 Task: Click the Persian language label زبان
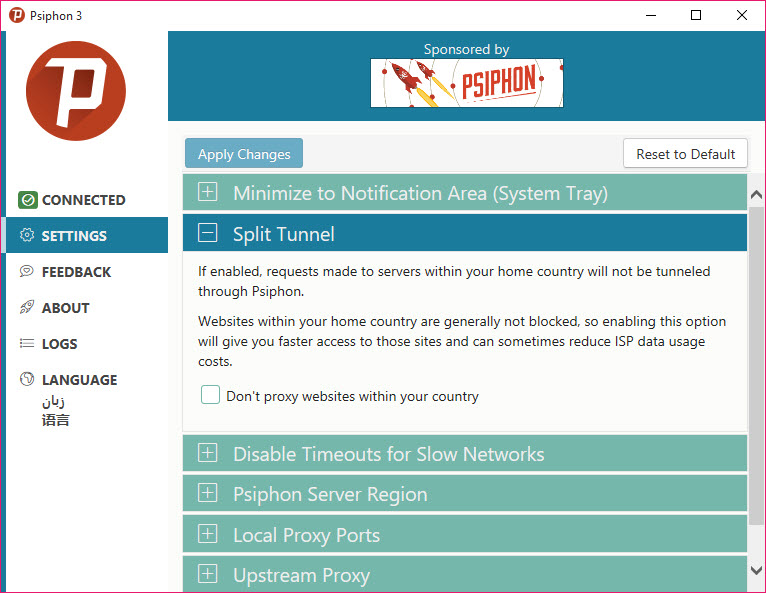pos(54,402)
